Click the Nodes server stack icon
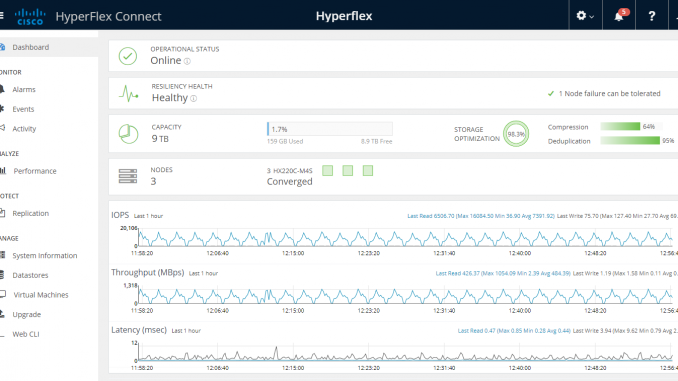The image size is (678, 381). point(128,176)
